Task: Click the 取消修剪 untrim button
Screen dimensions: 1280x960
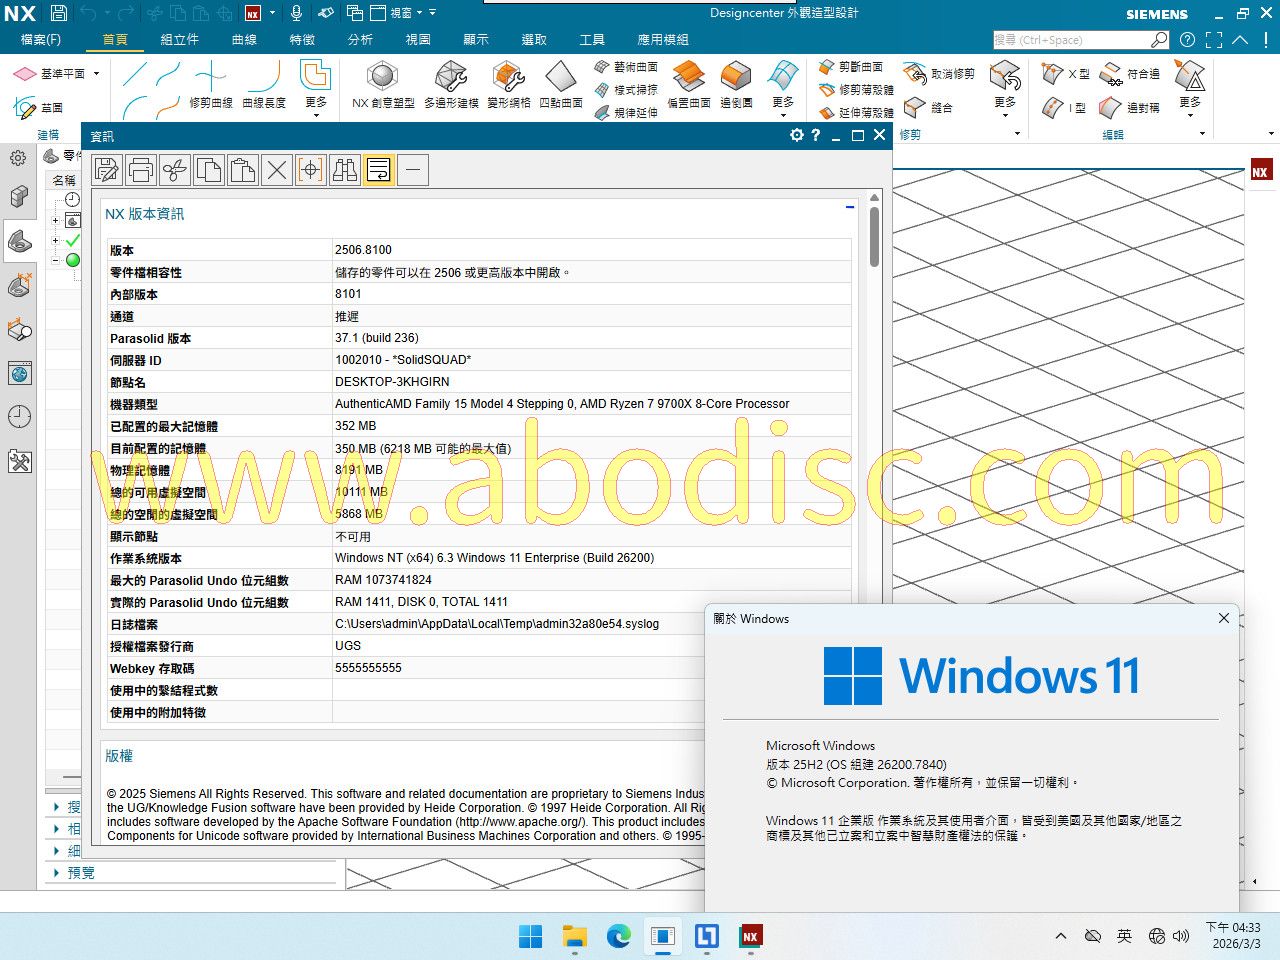Action: (939, 74)
